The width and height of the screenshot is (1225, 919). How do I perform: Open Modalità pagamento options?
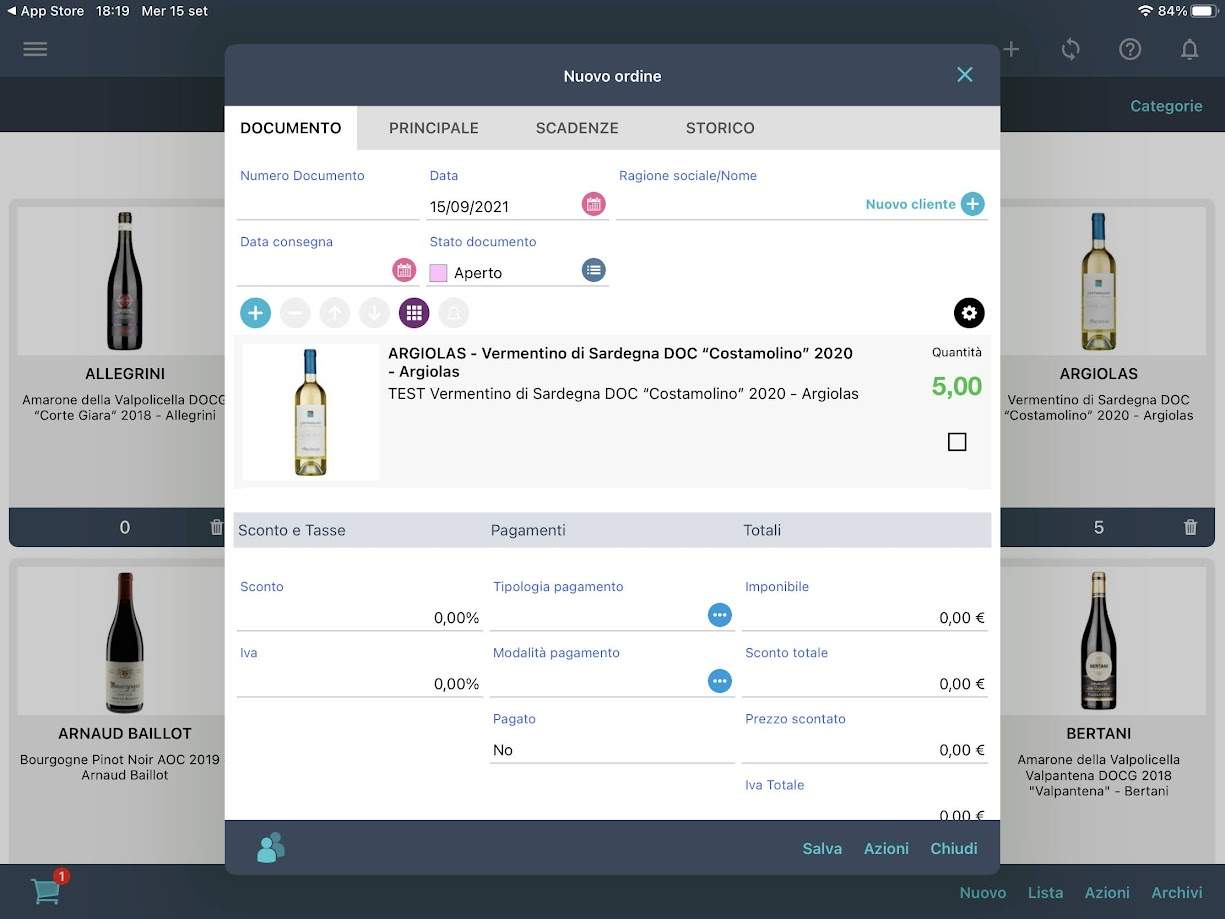click(719, 681)
